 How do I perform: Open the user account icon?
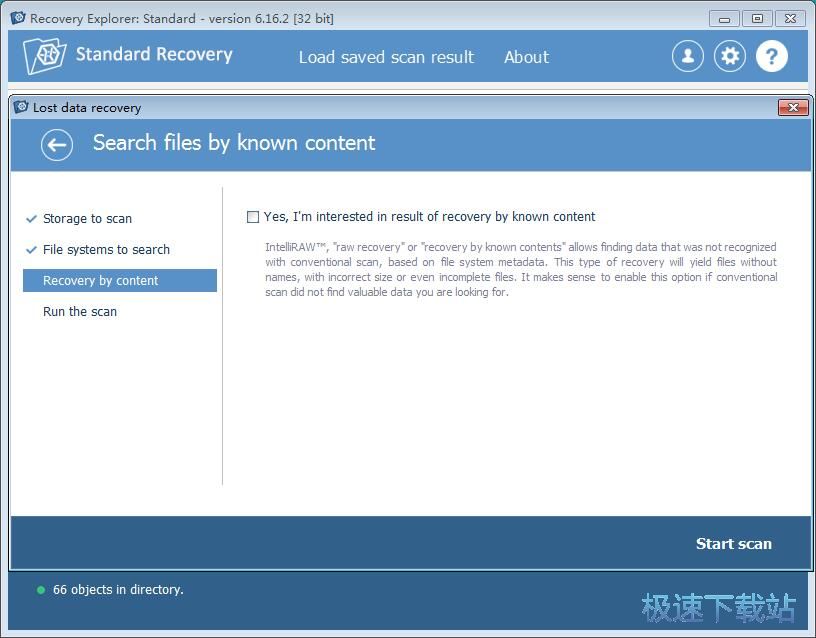click(687, 56)
